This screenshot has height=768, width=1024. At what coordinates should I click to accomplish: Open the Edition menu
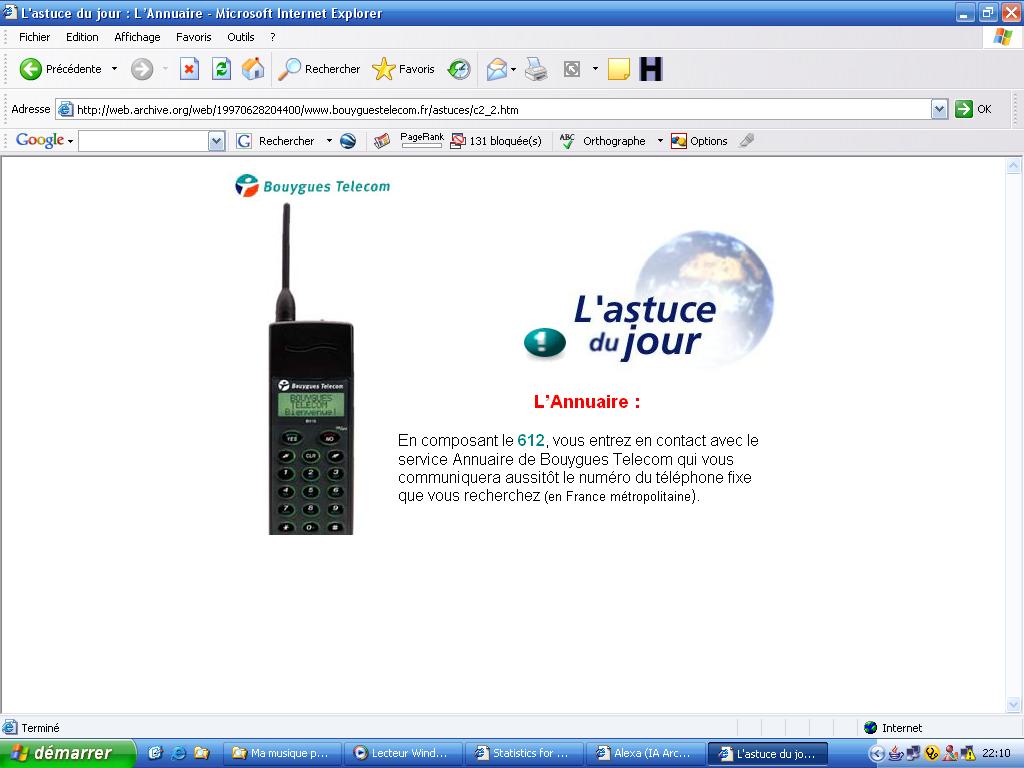click(82, 37)
